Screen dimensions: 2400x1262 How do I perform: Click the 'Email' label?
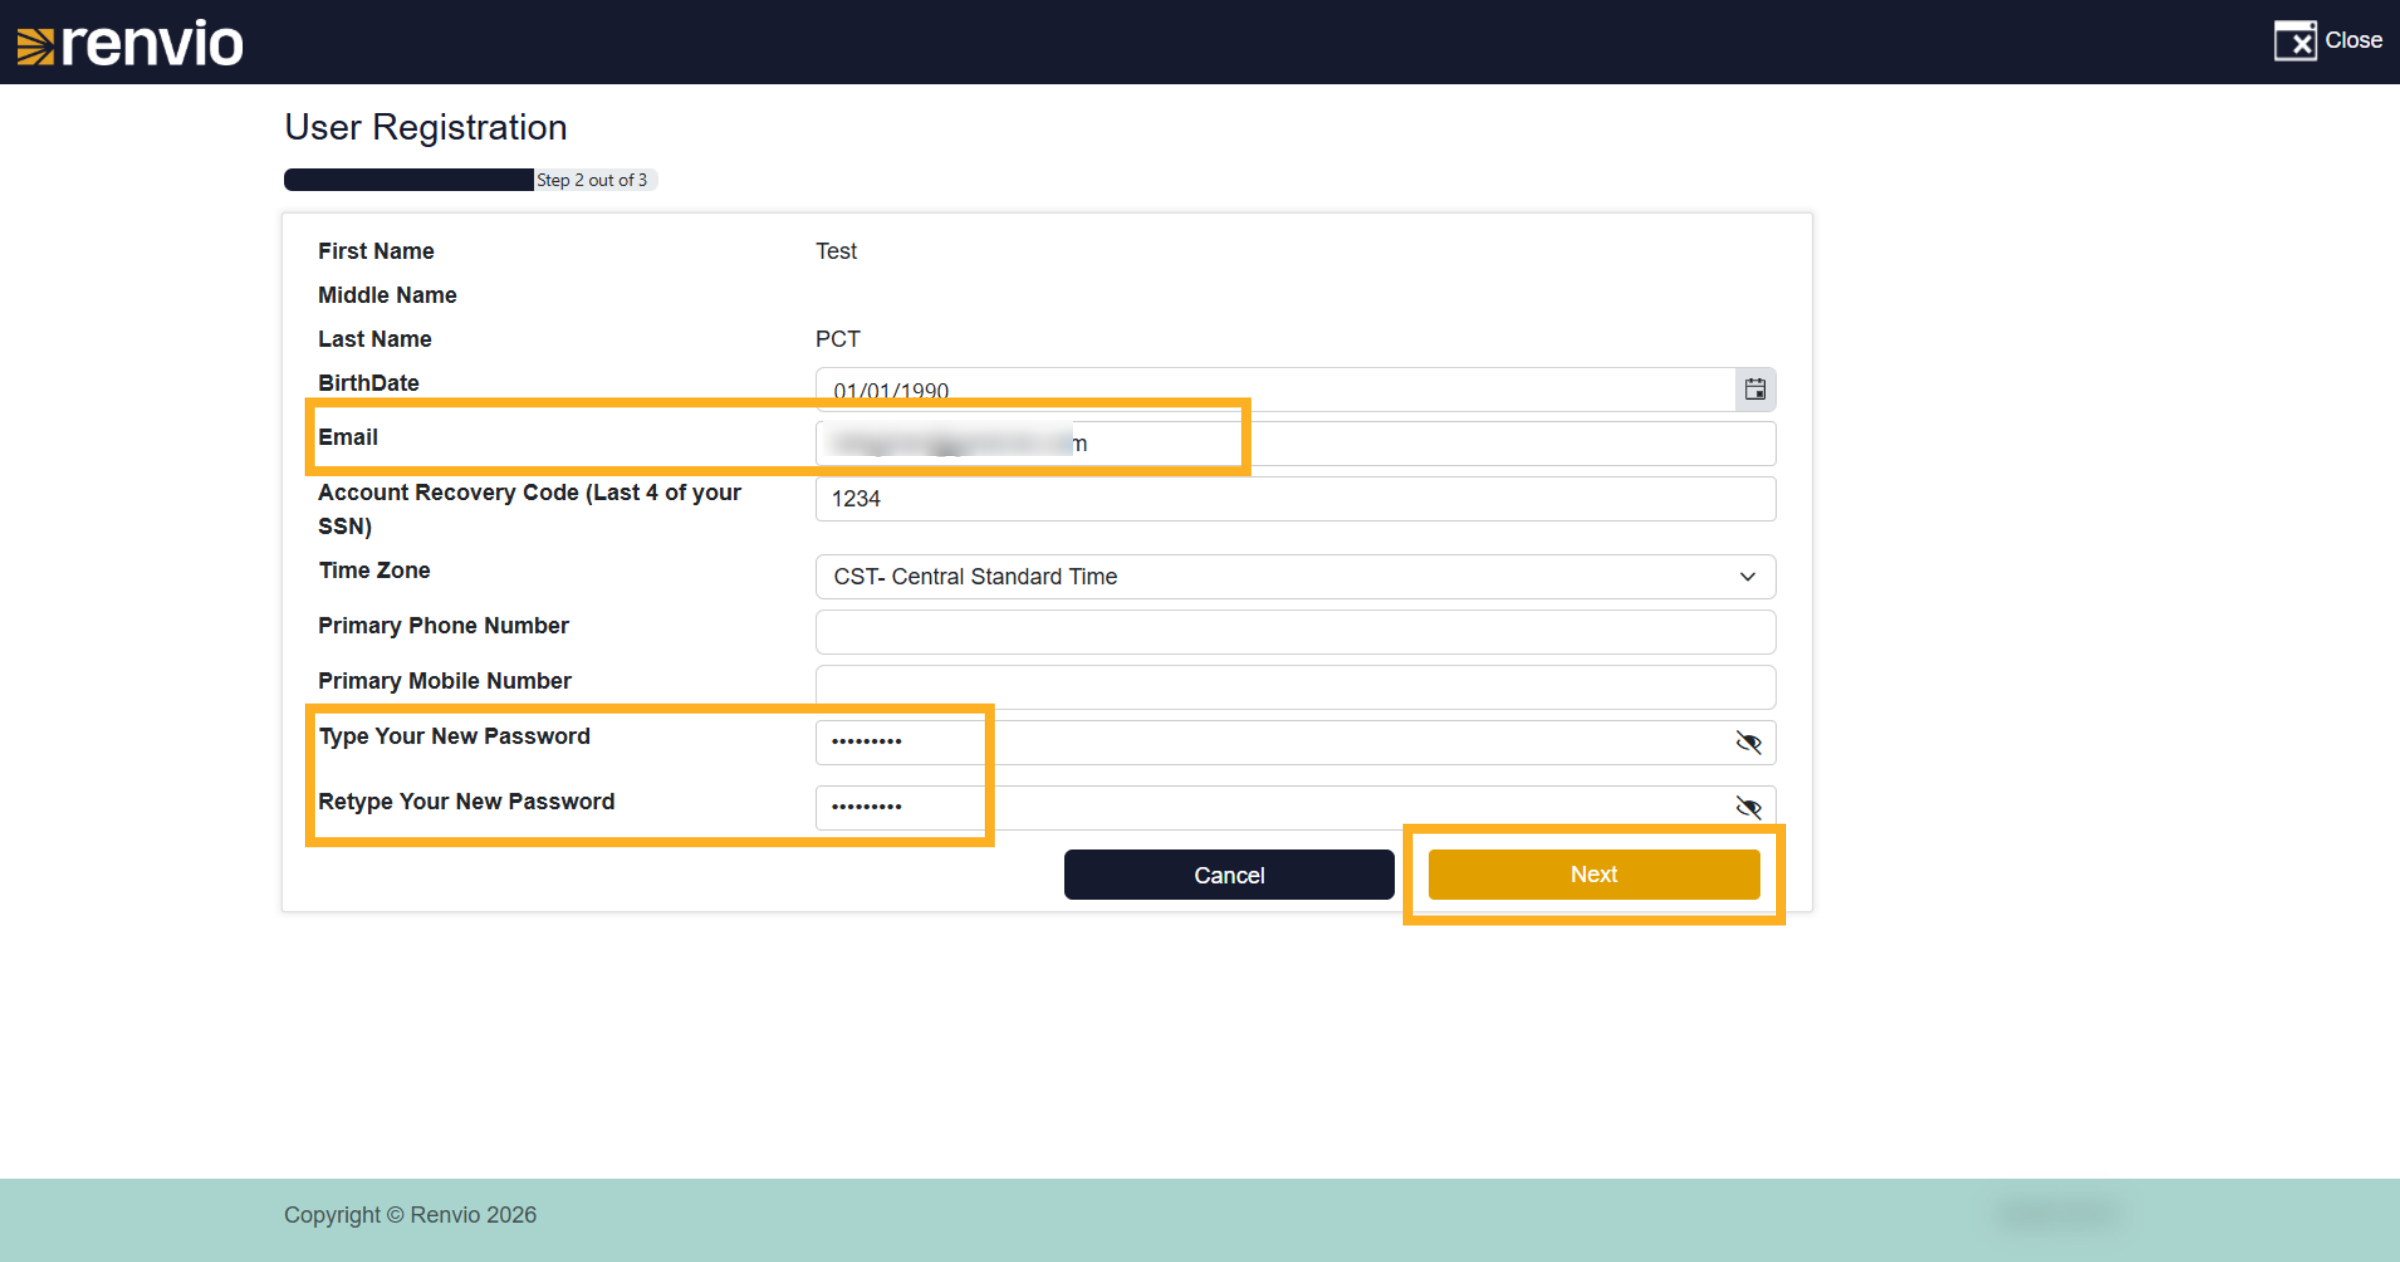(x=348, y=437)
